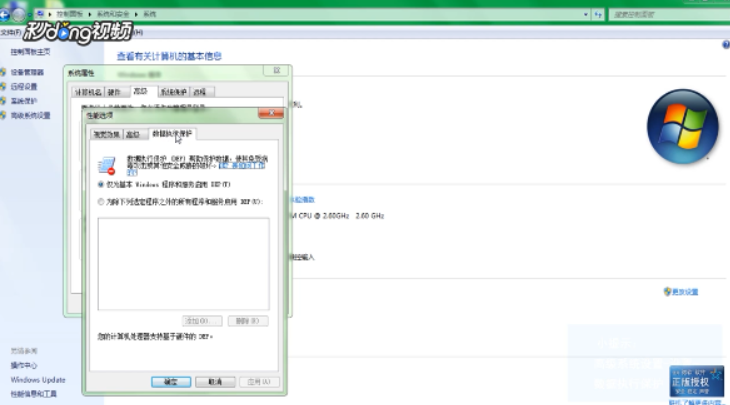Switch to 高级 tab in 性能选项

click(x=133, y=135)
